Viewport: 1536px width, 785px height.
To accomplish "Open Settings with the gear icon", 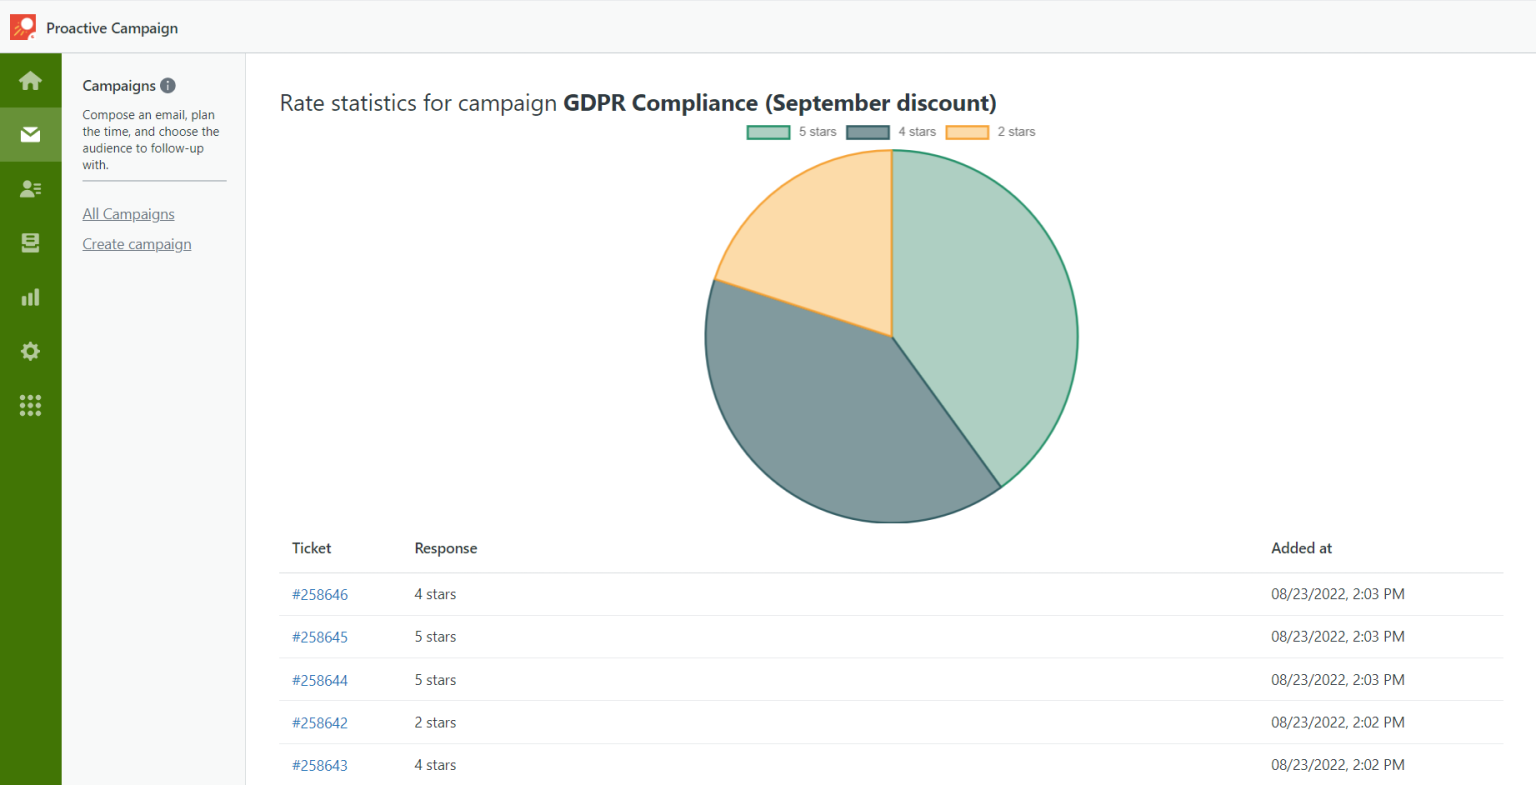I will coord(30,351).
